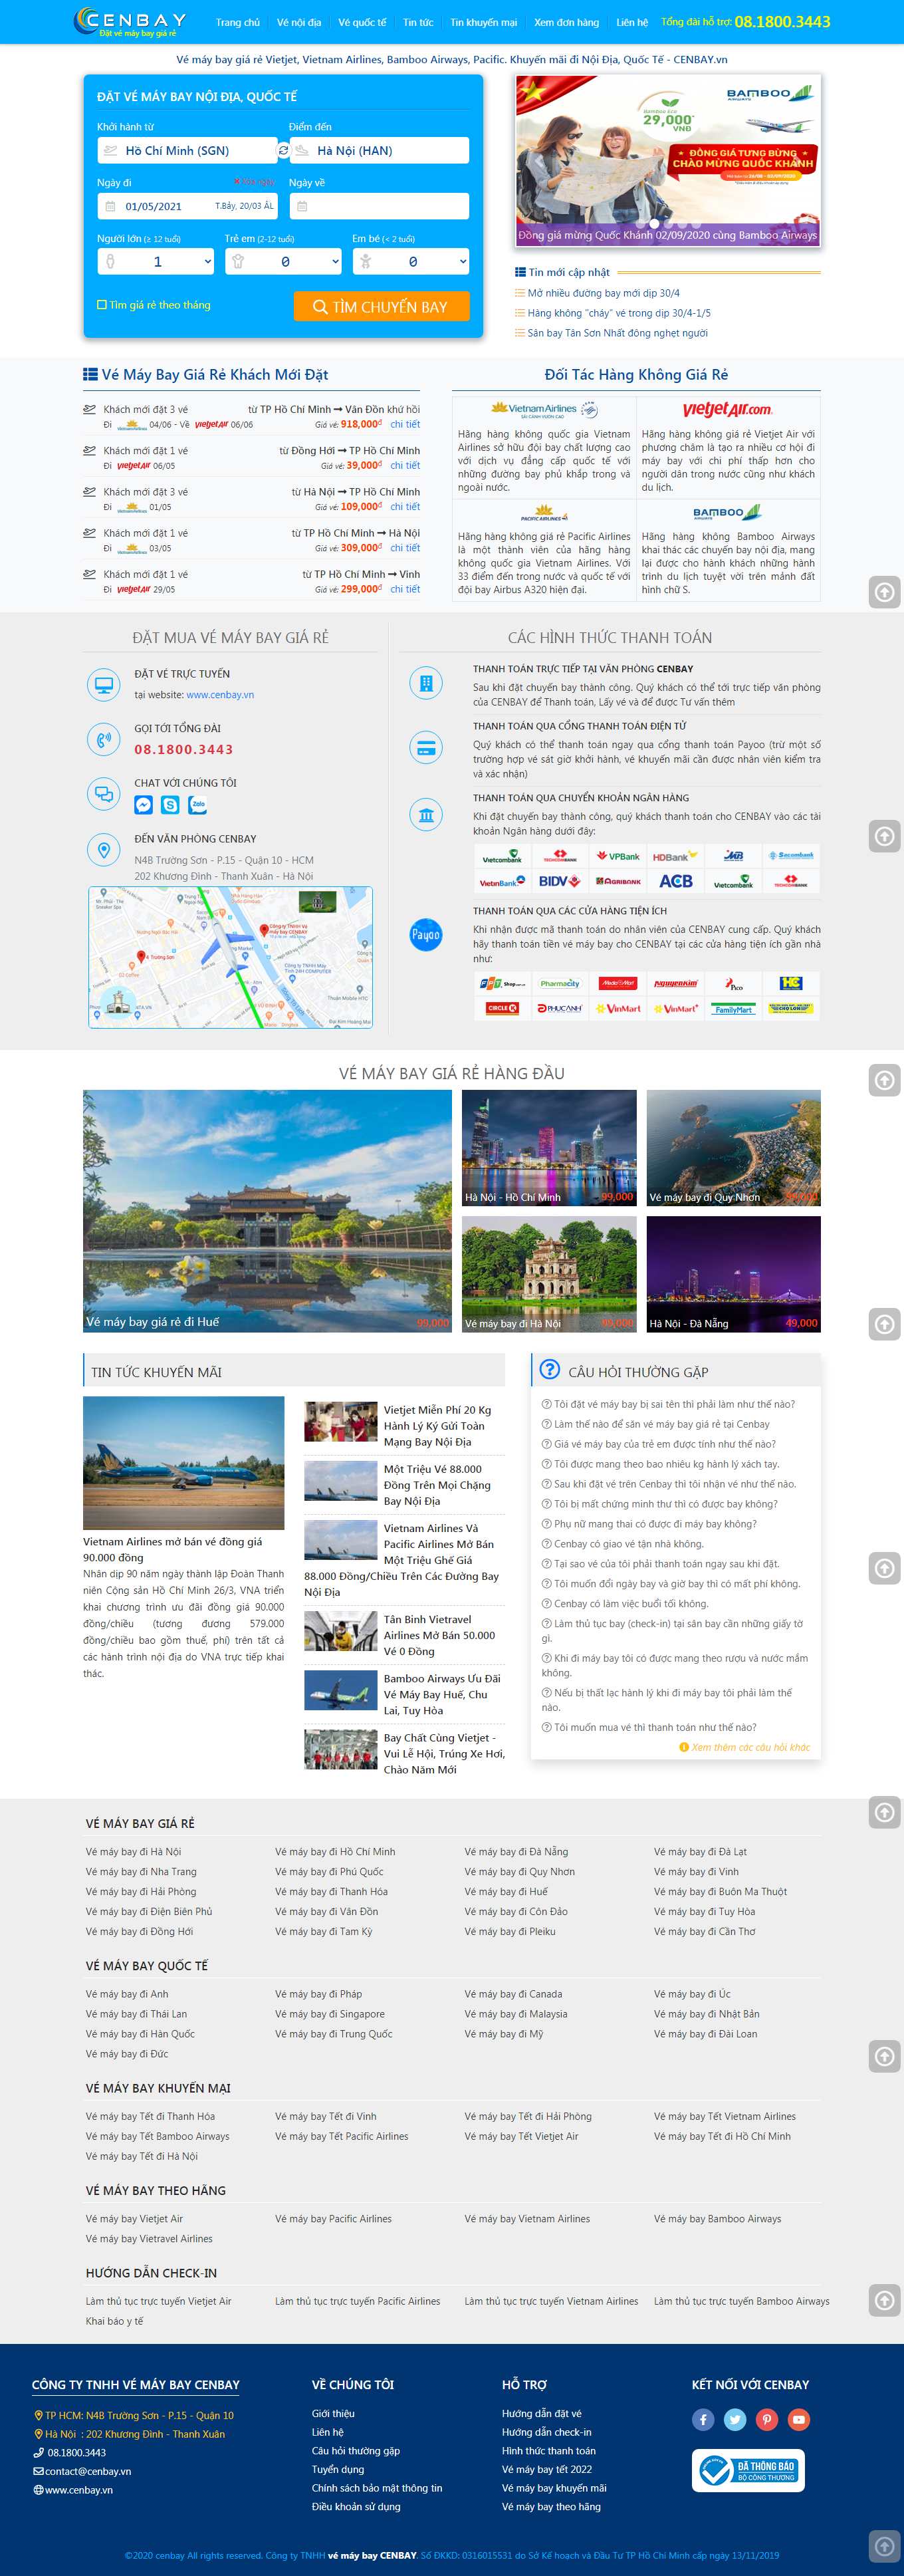Open the 'Đã thông báo Bộ Công Thương' badge
Viewport: 904px width, 2576px height.
749,2470
